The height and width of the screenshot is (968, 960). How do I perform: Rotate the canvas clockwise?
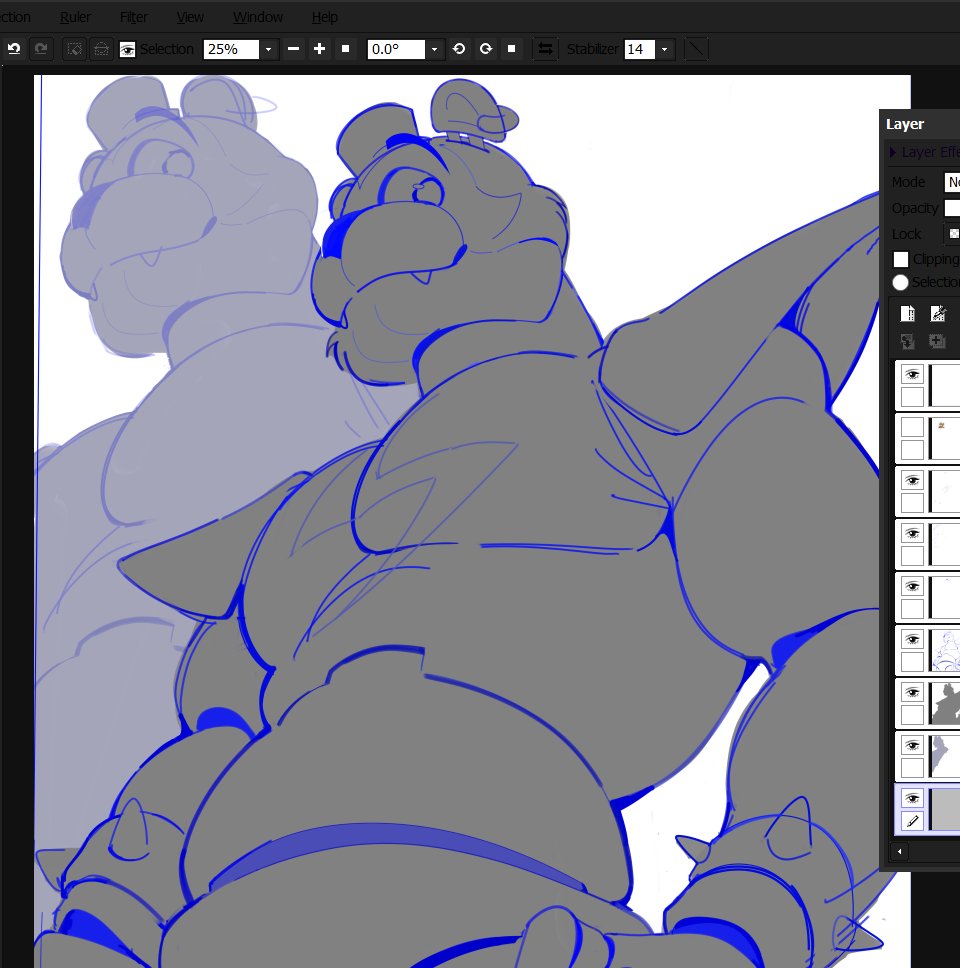tap(486, 49)
